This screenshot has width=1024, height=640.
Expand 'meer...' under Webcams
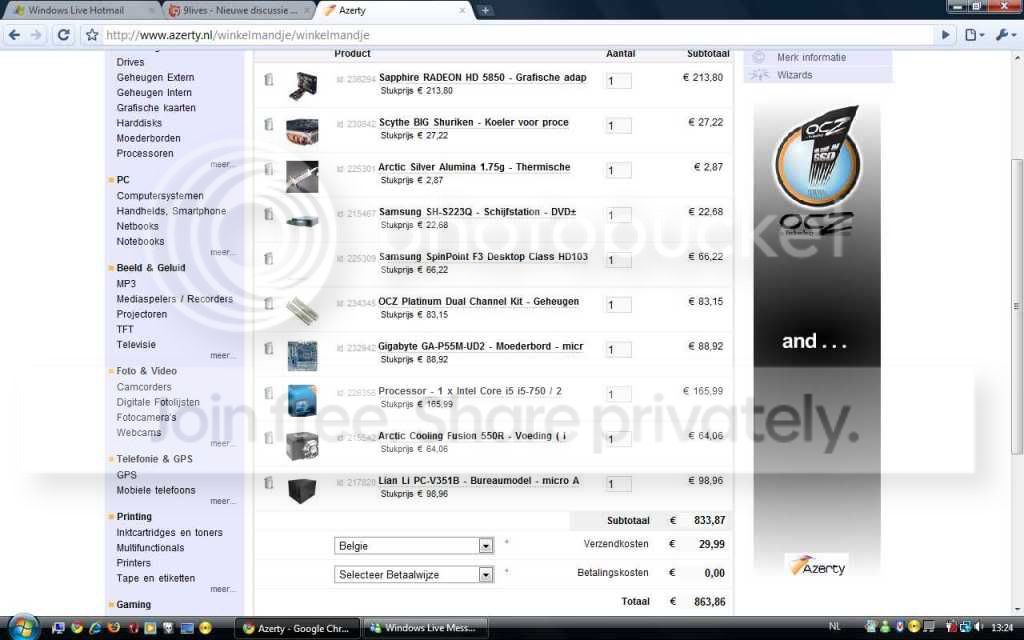(x=223, y=444)
